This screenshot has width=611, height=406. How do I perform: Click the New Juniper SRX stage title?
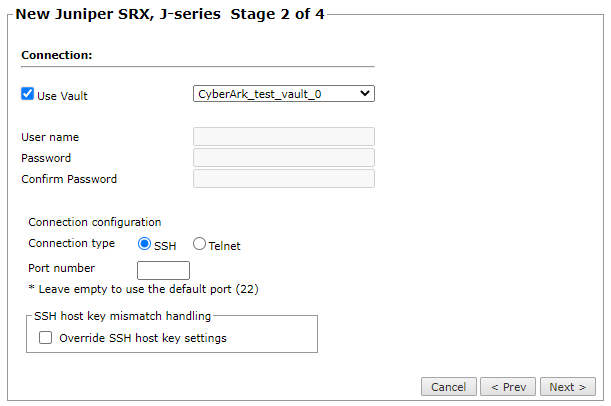(169, 15)
